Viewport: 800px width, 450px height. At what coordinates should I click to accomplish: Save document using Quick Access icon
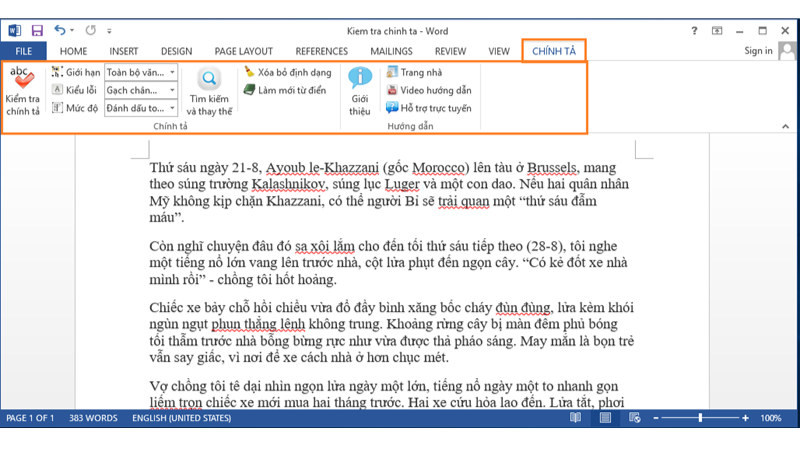(x=37, y=32)
